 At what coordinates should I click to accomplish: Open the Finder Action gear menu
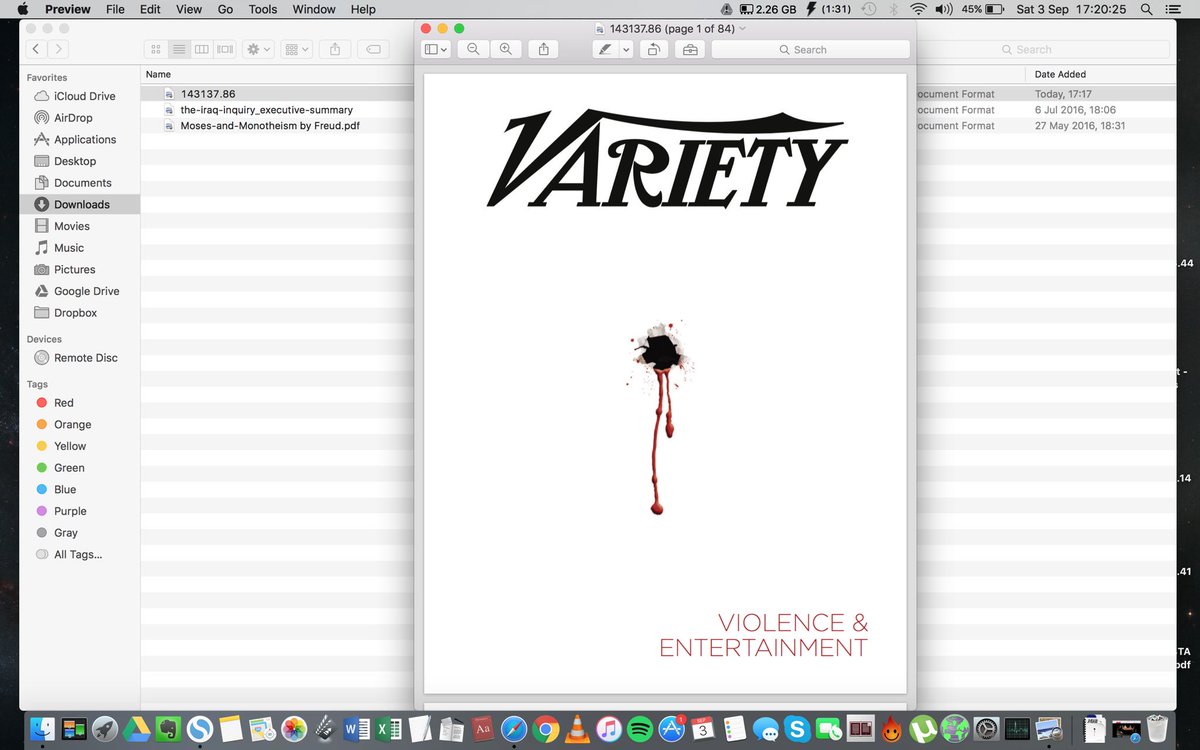[258, 48]
